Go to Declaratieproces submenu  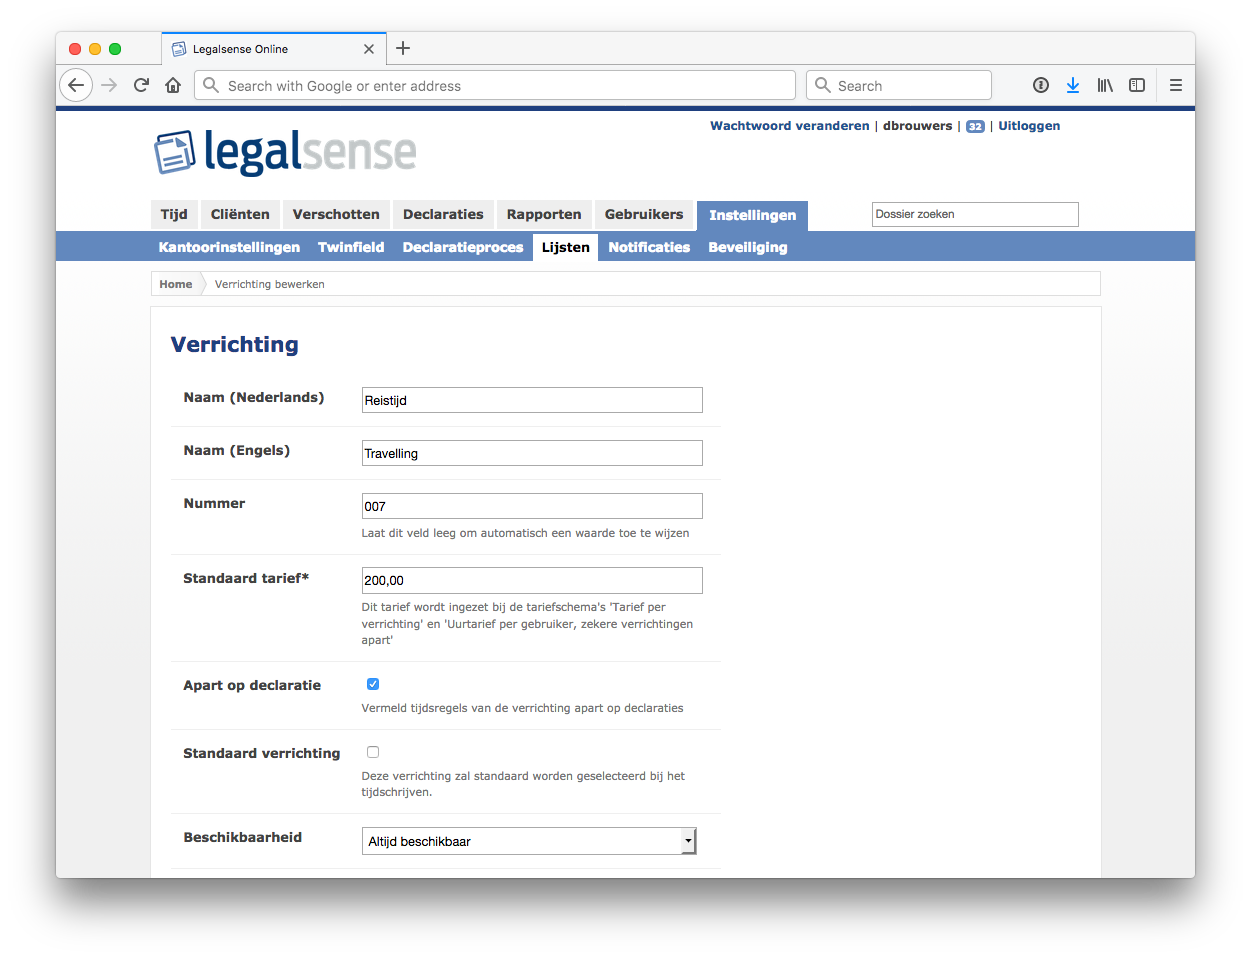(463, 247)
